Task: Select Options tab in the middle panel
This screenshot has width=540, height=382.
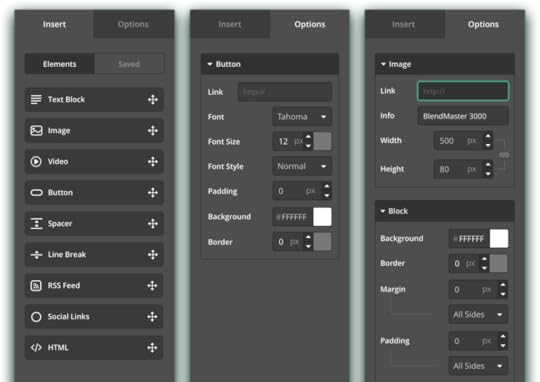Action: 310,24
